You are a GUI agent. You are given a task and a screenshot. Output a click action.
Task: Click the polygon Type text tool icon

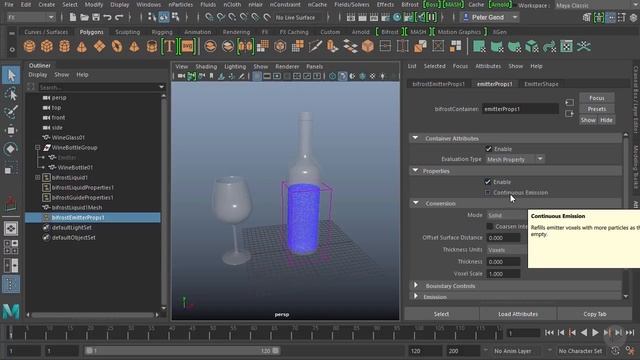[169, 47]
